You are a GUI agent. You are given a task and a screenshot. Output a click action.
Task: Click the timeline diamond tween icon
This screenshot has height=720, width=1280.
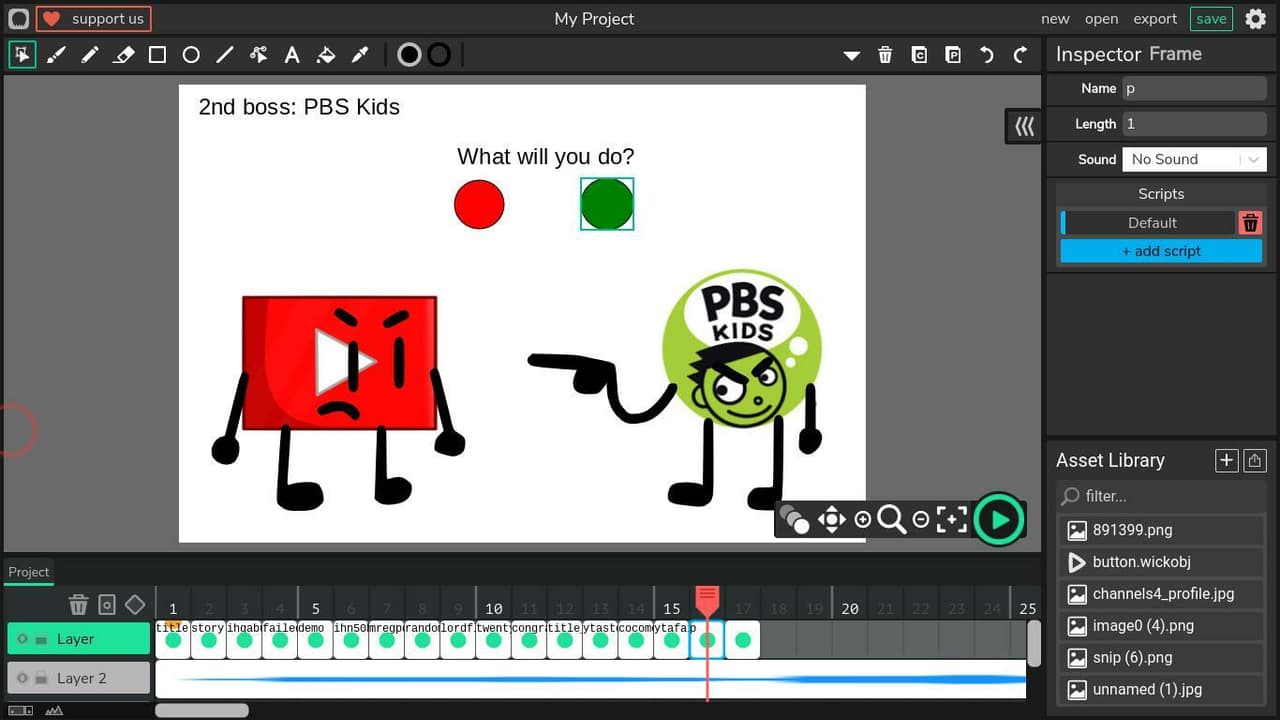(135, 605)
